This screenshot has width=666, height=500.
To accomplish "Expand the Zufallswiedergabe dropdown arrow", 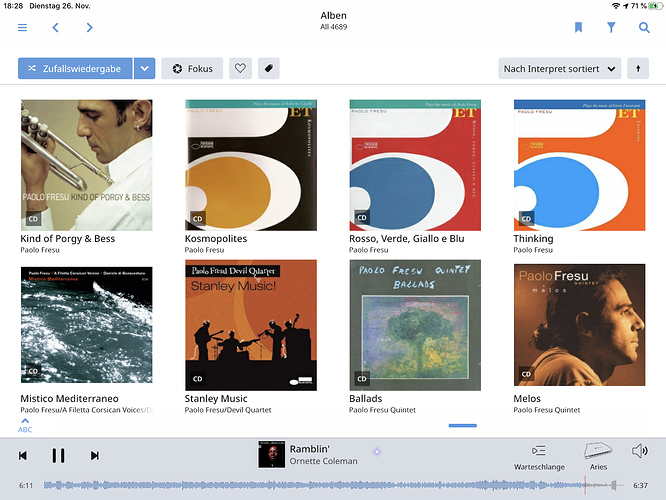I will click(145, 68).
